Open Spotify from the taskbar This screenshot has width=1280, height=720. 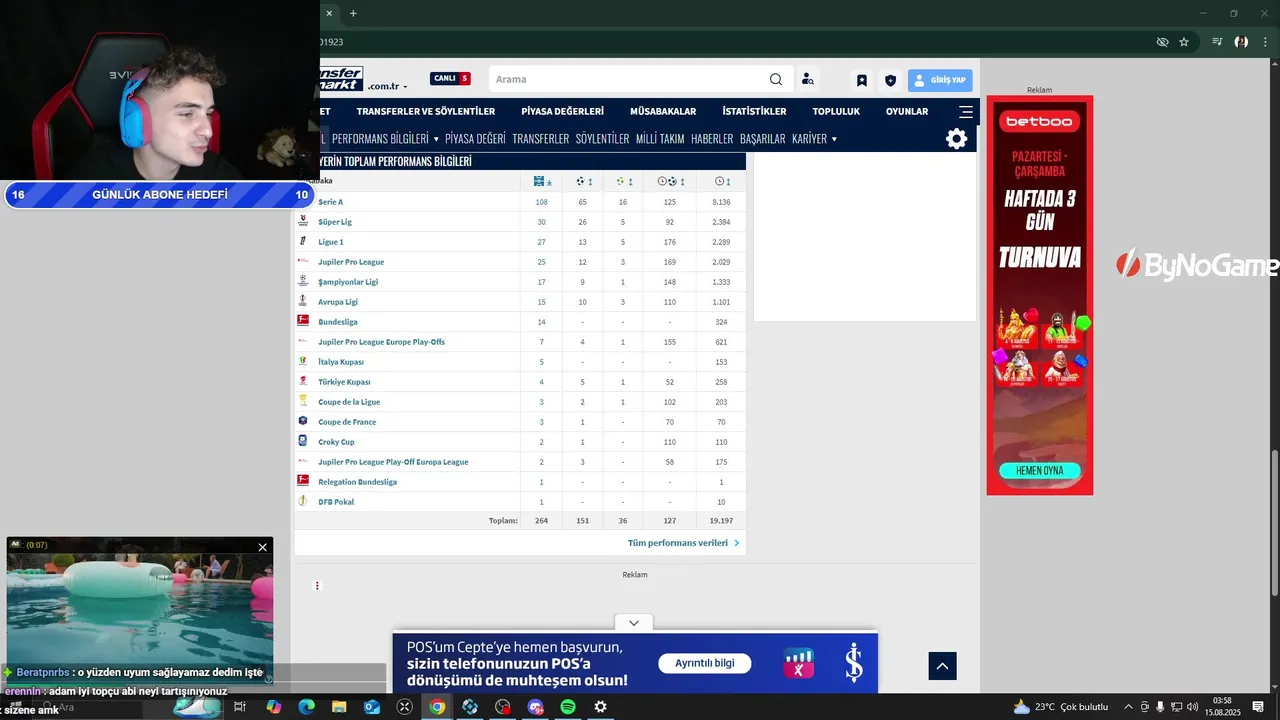click(567, 707)
